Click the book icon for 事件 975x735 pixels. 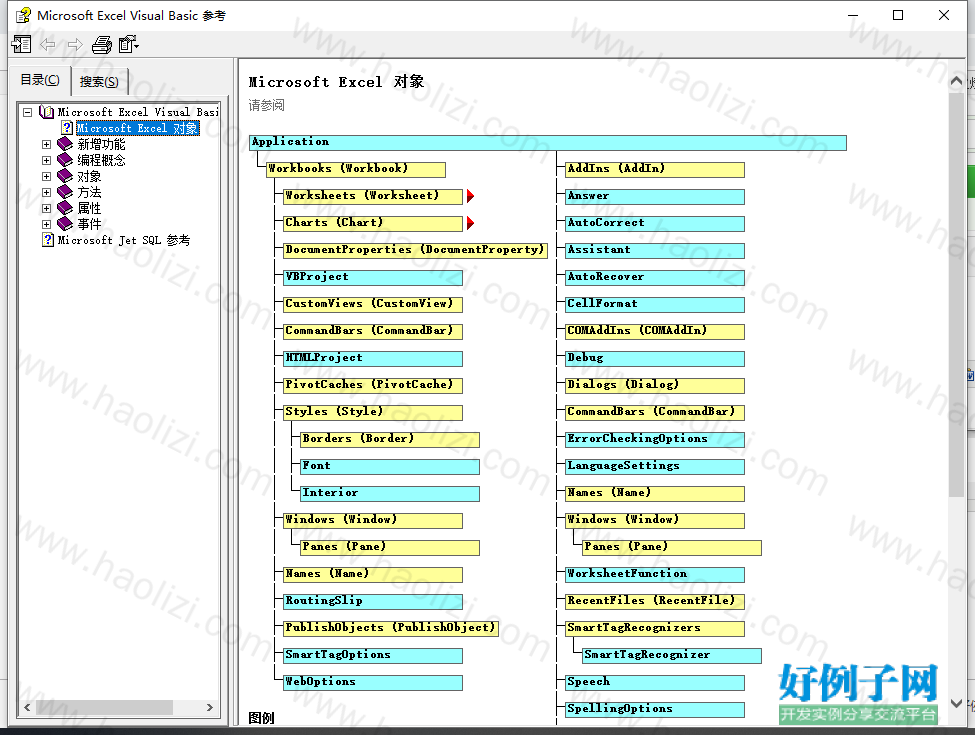coord(65,224)
